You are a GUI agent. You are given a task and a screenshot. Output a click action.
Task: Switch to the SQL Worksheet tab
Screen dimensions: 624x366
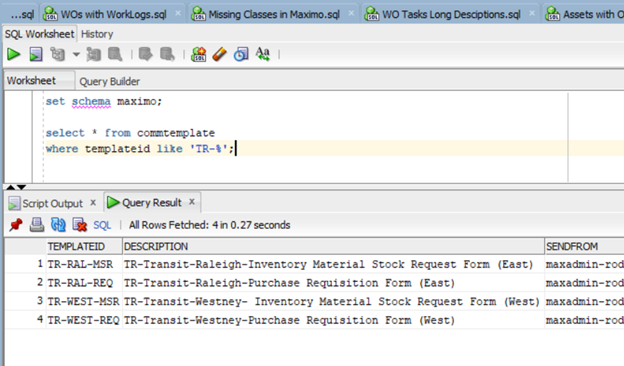(39, 34)
